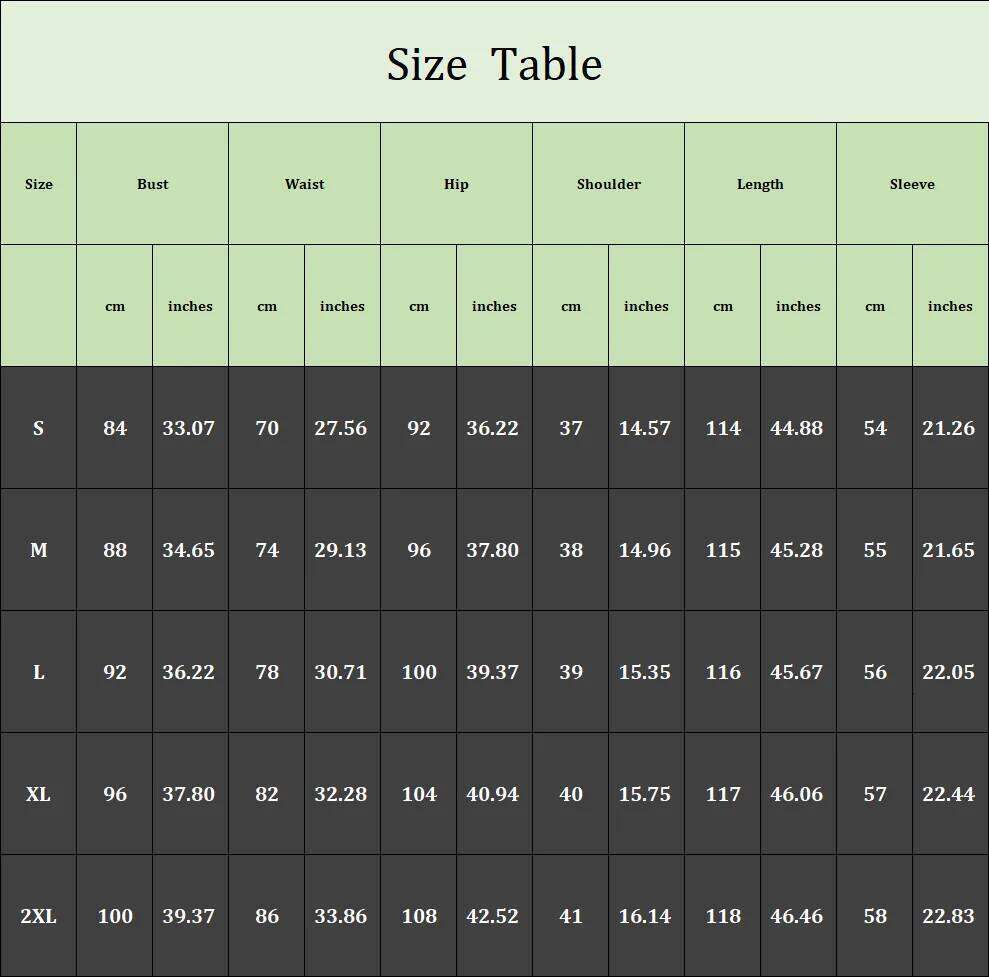This screenshot has width=989, height=977.
Task: Click hip value "100" in row L
Action: click(419, 672)
